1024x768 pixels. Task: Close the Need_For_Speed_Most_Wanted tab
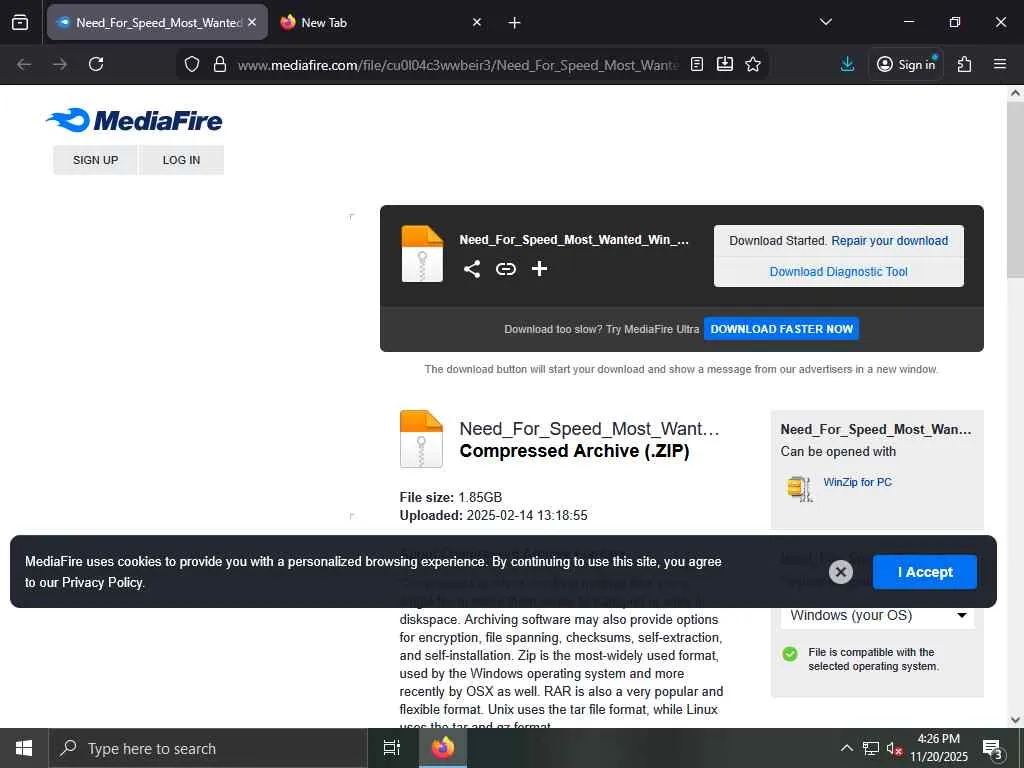(x=252, y=22)
